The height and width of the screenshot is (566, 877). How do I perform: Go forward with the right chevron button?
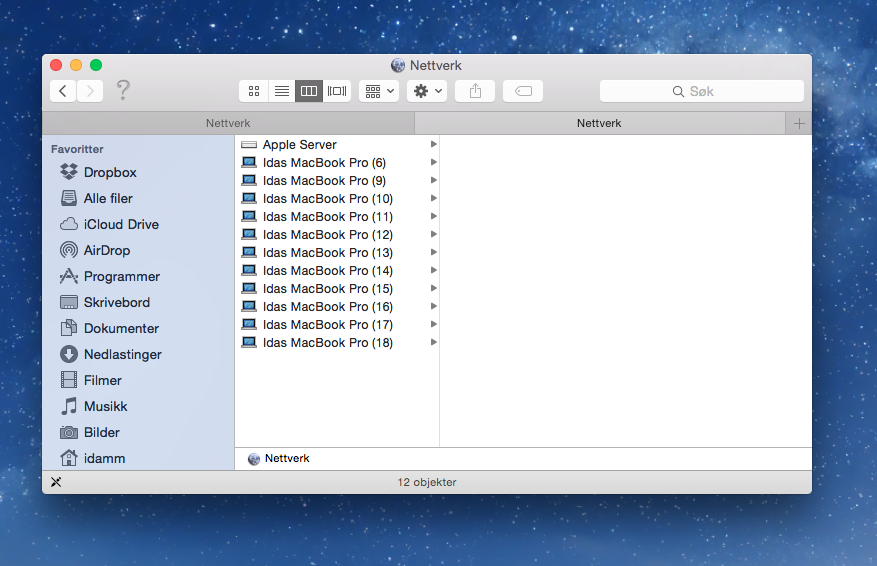[x=90, y=91]
